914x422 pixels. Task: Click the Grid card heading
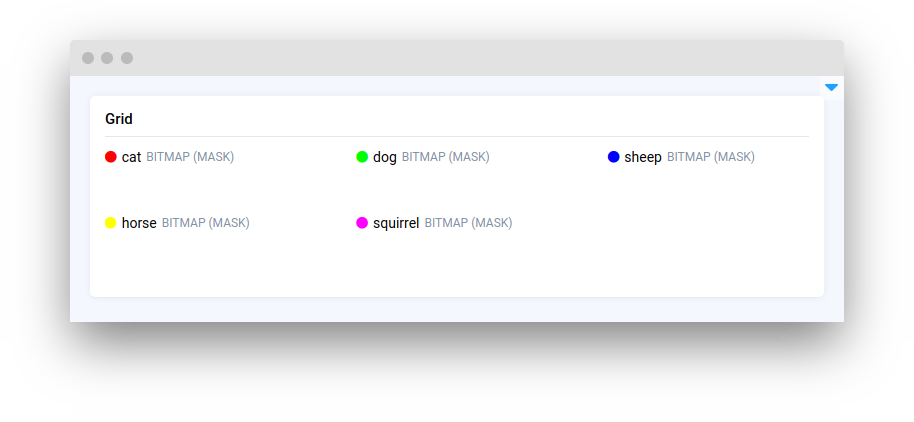119,119
